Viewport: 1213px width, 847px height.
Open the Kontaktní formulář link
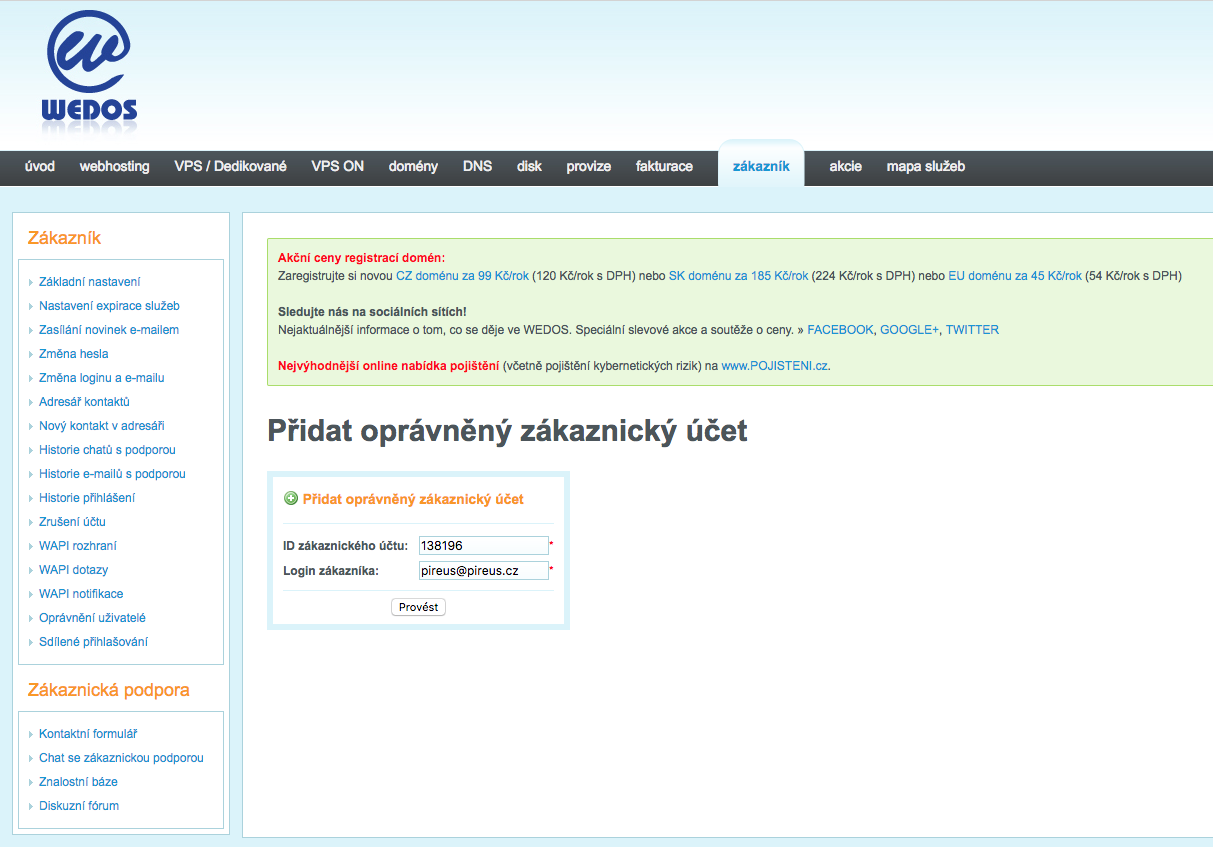[x=88, y=734]
